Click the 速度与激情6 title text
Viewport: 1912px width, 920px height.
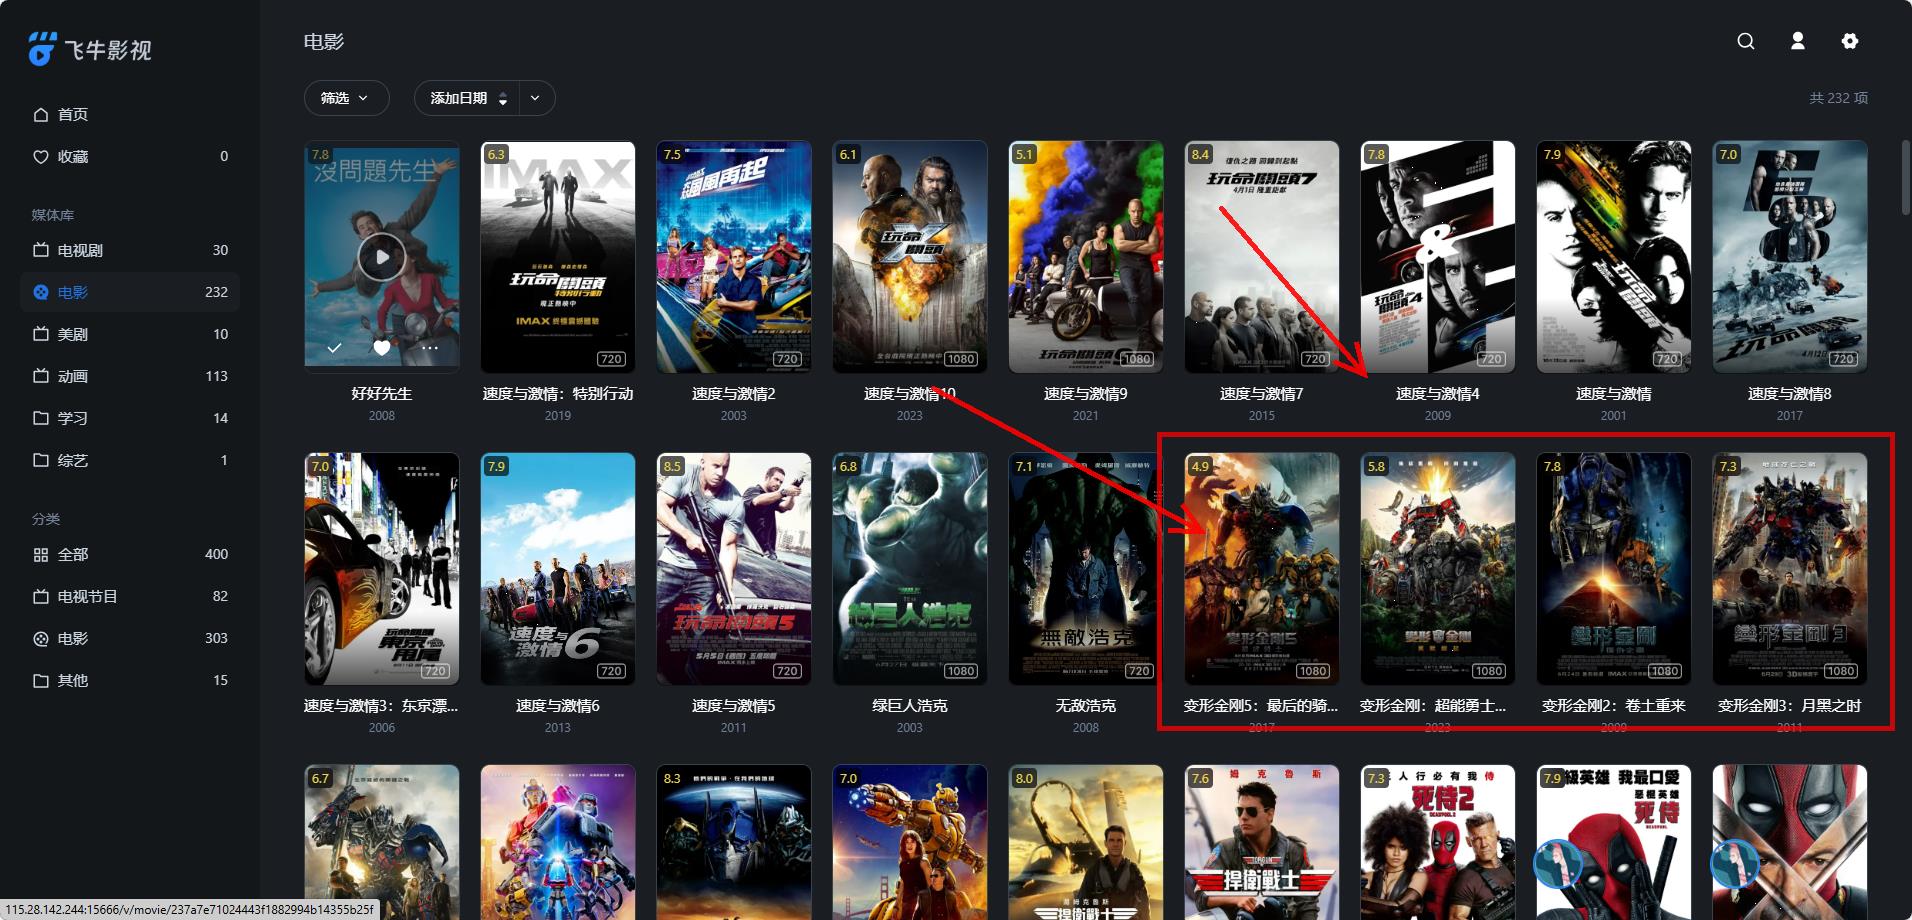coord(558,706)
